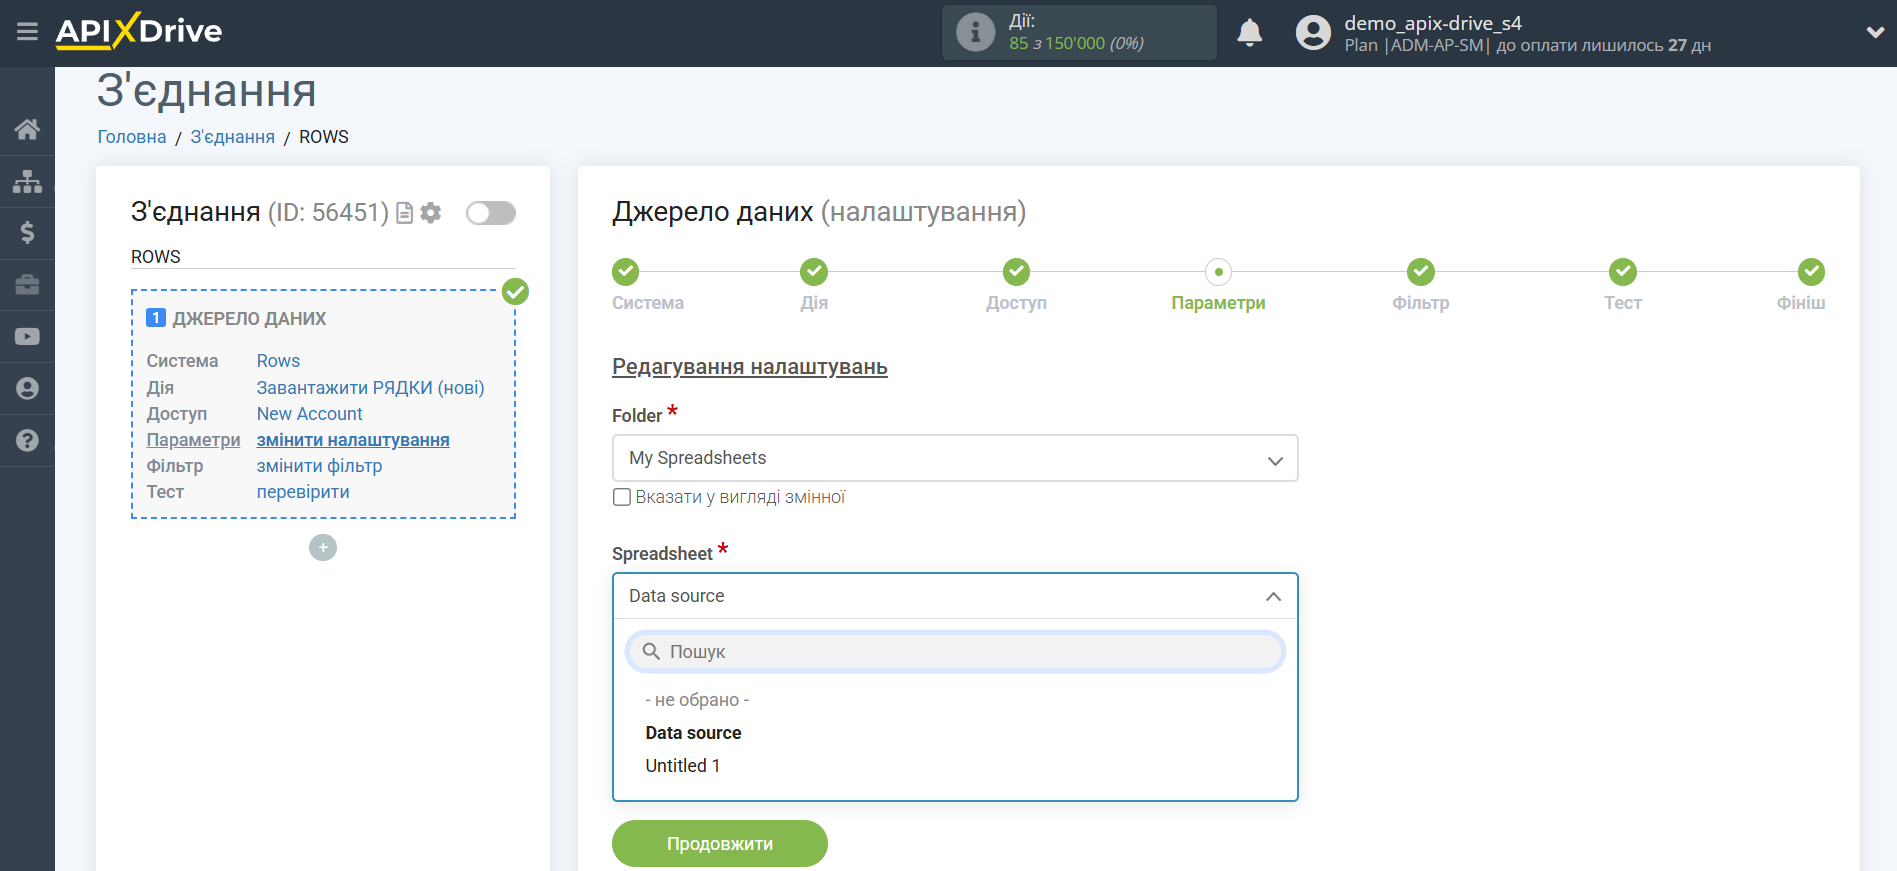Click the demo_apix-drive_s4 username
This screenshot has width=1897, height=871.
point(1432,23)
